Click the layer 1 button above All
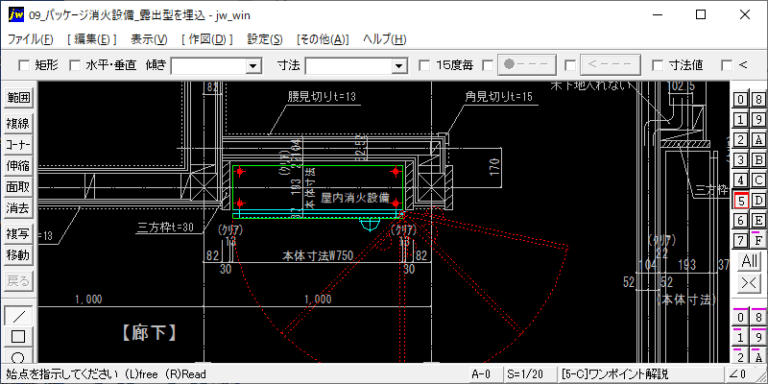 [741, 120]
